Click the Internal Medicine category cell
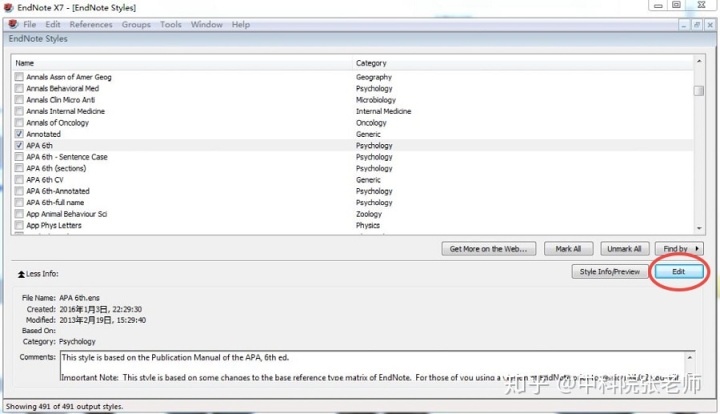This screenshot has width=720, height=414. click(383, 111)
